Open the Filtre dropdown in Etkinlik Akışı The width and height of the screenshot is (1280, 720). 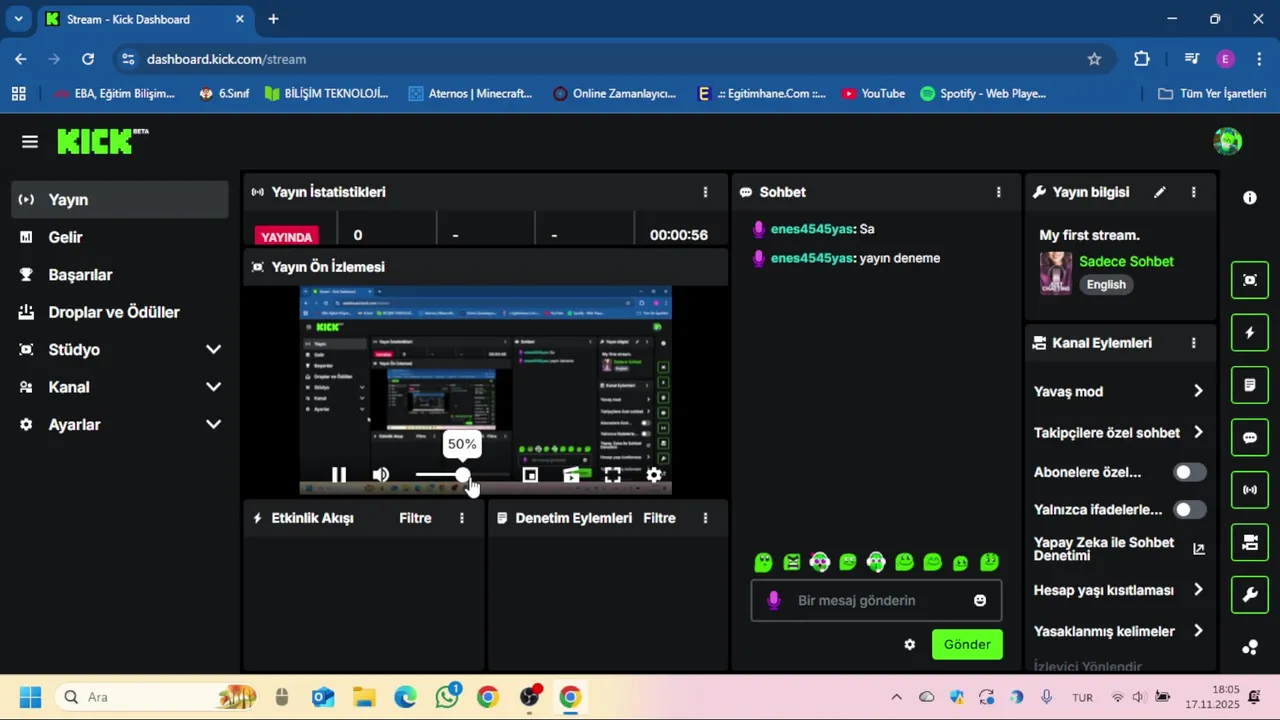click(415, 518)
